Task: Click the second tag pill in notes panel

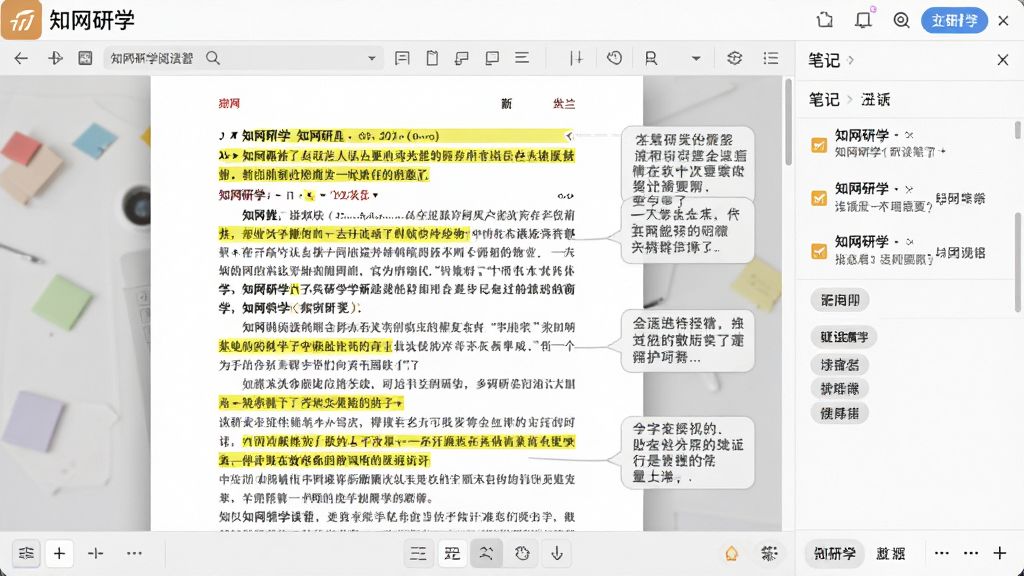Action: coord(844,337)
